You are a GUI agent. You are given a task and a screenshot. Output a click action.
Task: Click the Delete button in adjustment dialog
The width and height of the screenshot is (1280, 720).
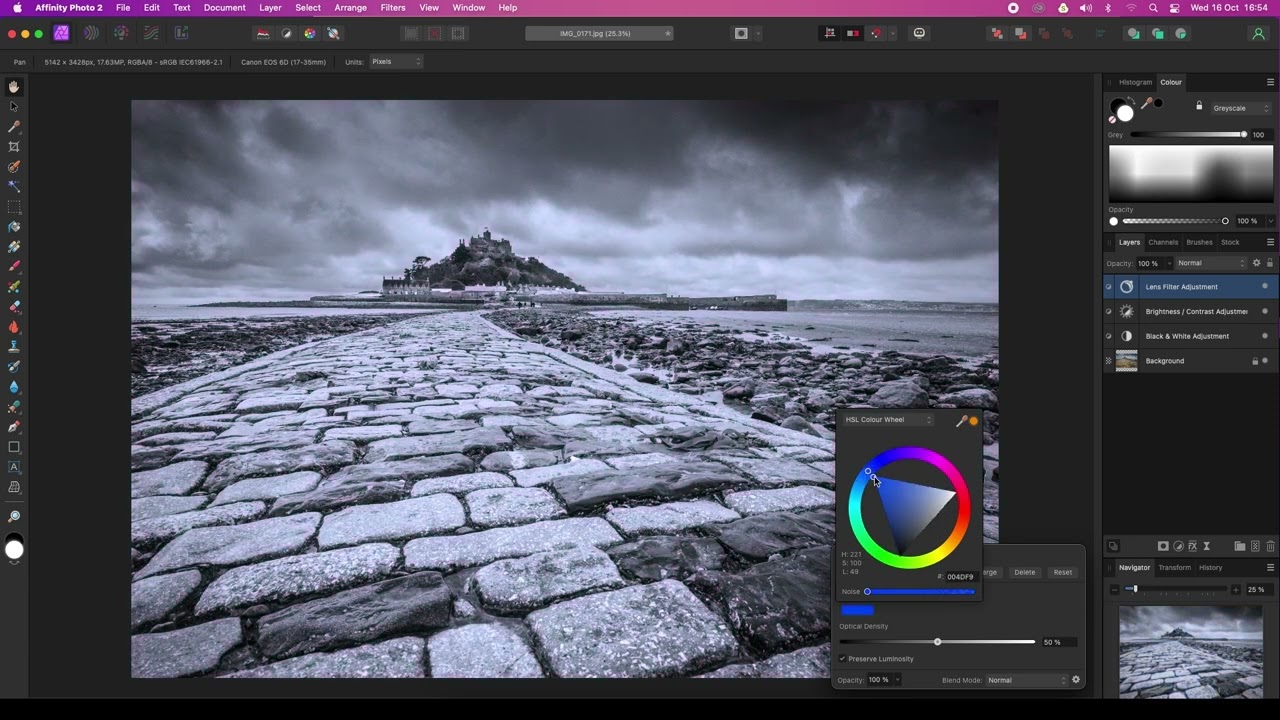(1025, 572)
